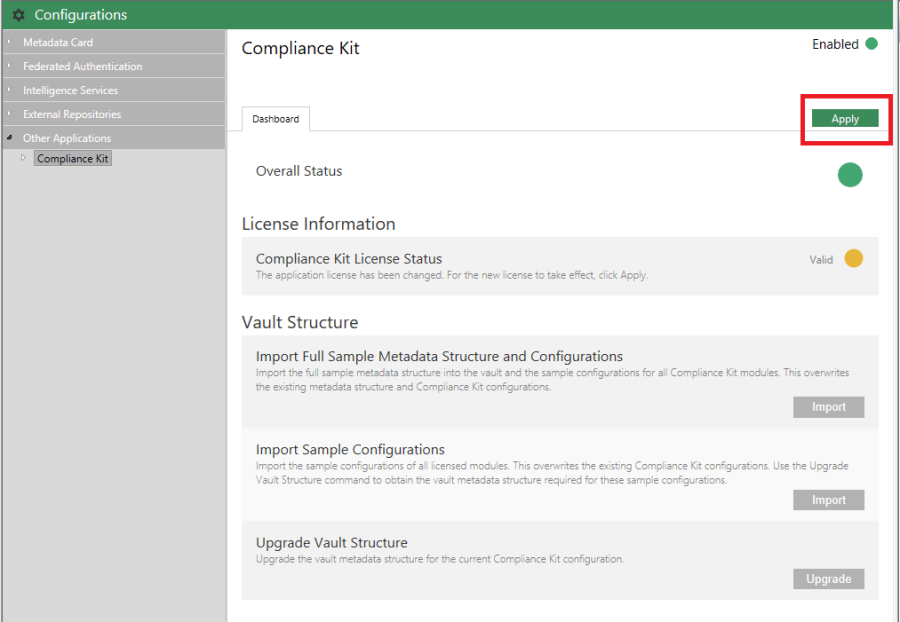Image resolution: width=900 pixels, height=622 pixels.
Task: Click Compliance Kit License Status title
Action: click(x=349, y=259)
